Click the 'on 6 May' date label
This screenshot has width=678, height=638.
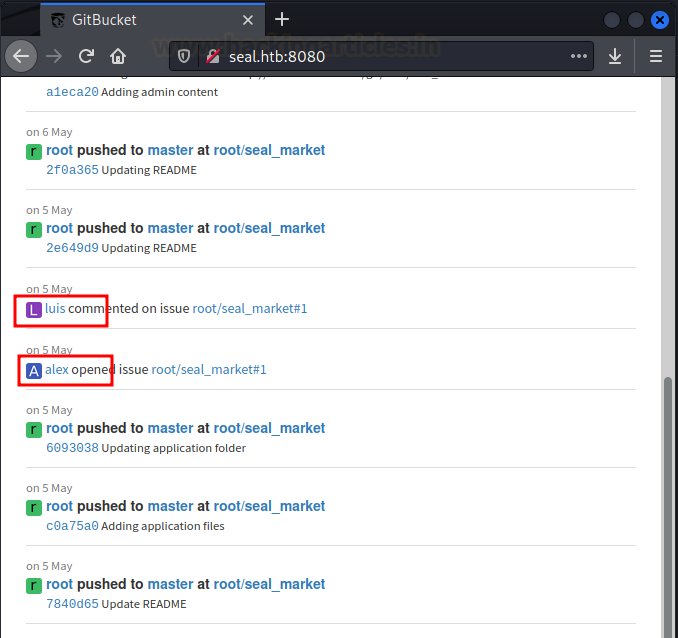coord(49,132)
